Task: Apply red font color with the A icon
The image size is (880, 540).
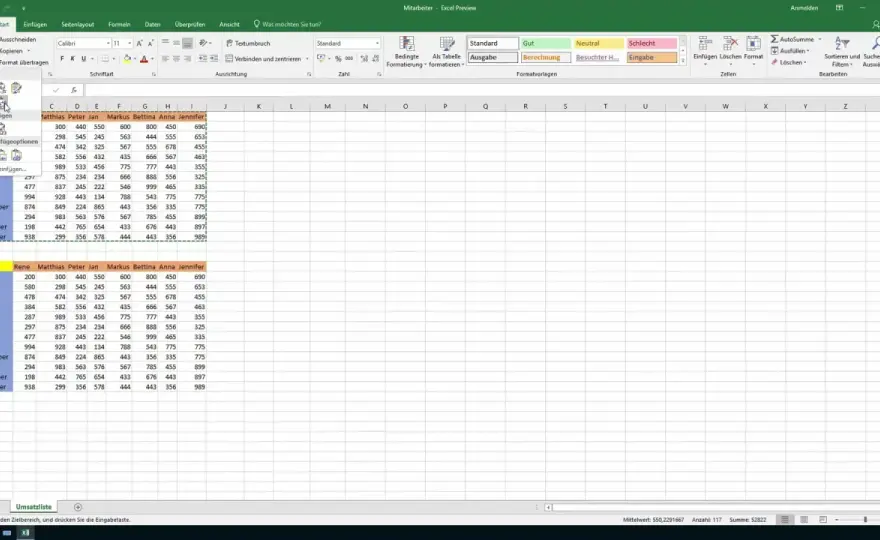Action: tap(144, 59)
